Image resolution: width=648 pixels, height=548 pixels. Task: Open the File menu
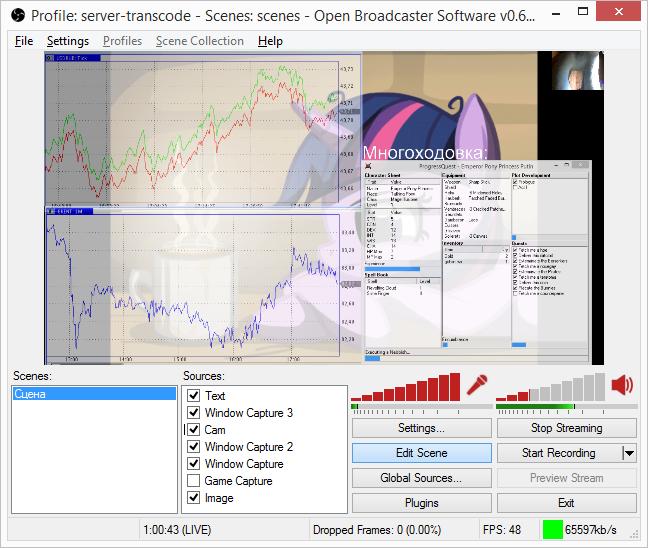24,41
